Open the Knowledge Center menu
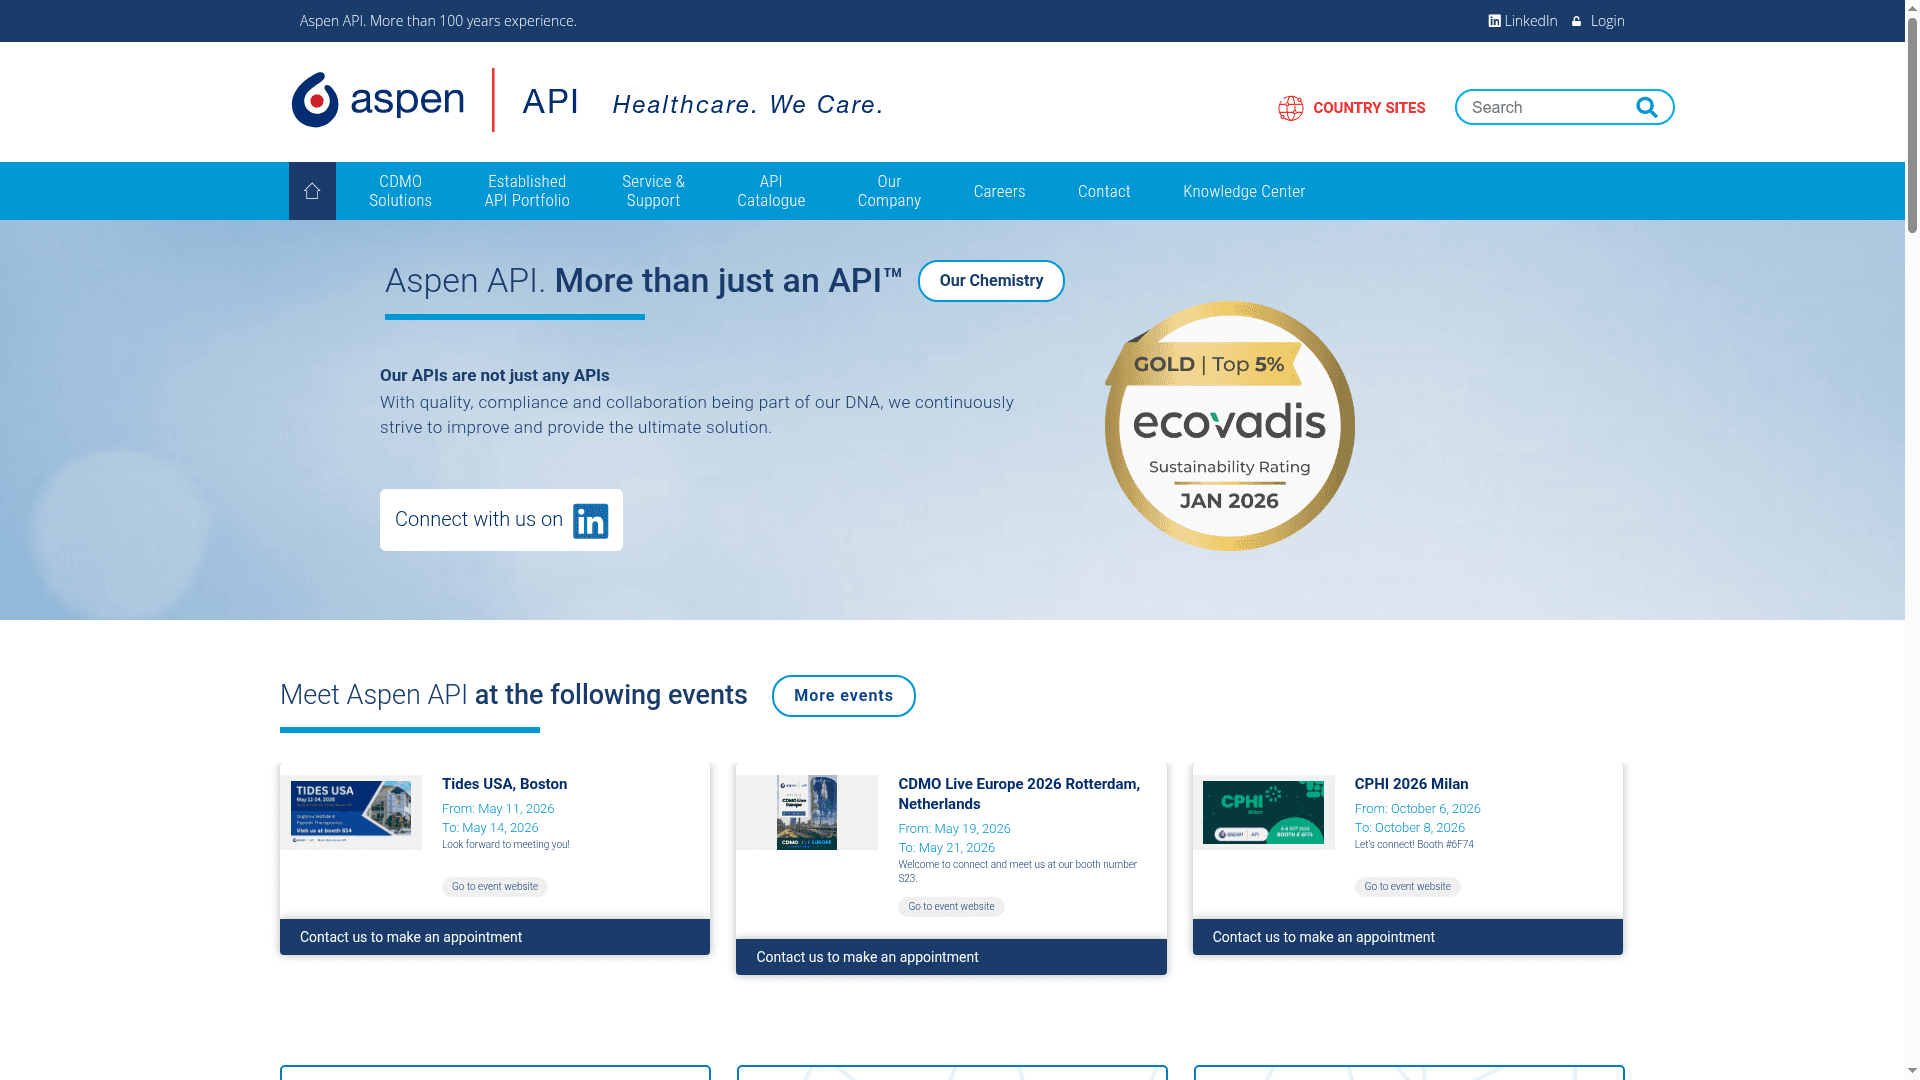1920x1080 pixels. pyautogui.click(x=1243, y=191)
